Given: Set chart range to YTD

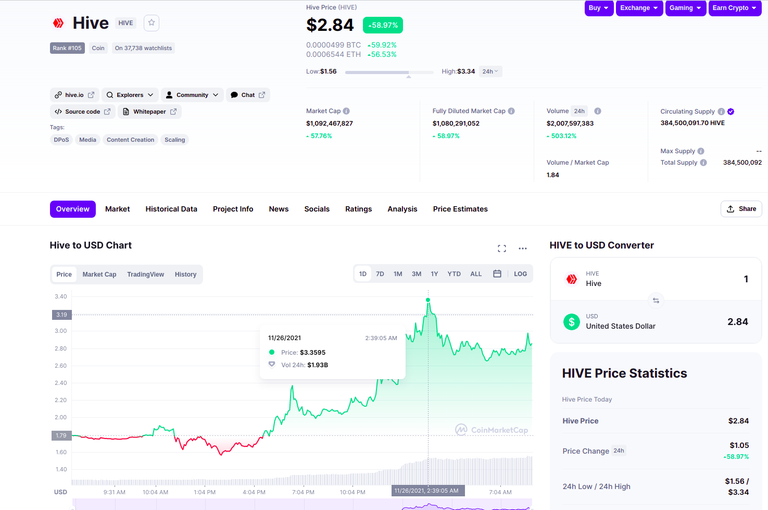Looking at the screenshot, I should click(454, 274).
